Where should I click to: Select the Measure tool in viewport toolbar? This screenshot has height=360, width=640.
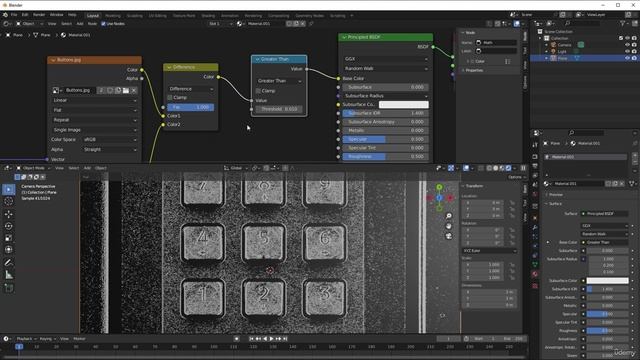tap(9, 275)
